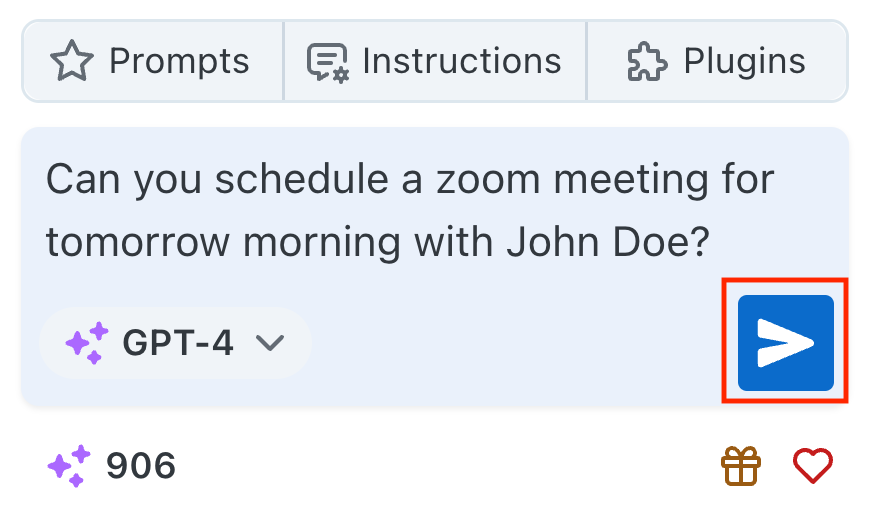Viewport: 875px width, 520px height.
Task: Click the purple sparkle icon beside 906
Action: point(69,466)
